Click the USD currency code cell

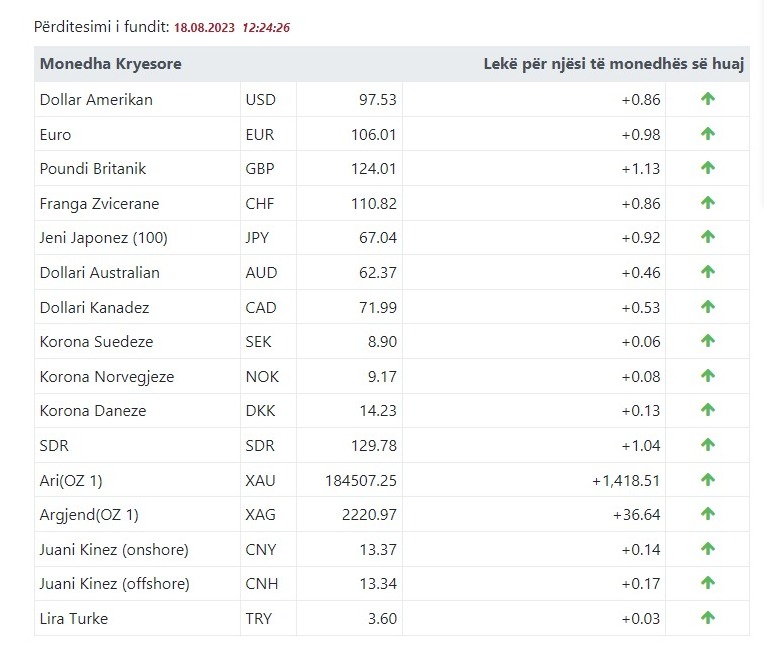click(260, 99)
